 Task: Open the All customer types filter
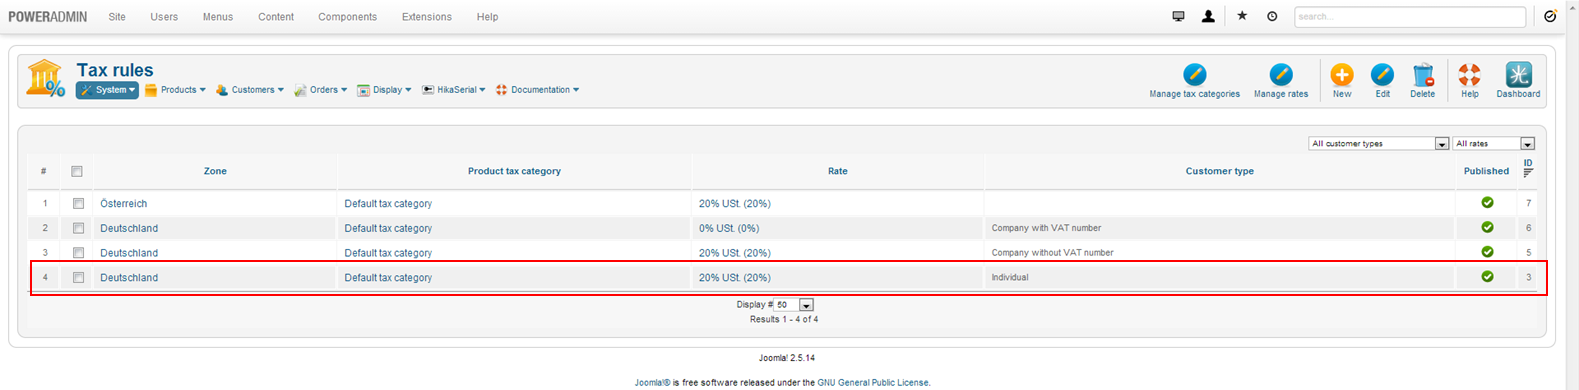(x=1378, y=144)
